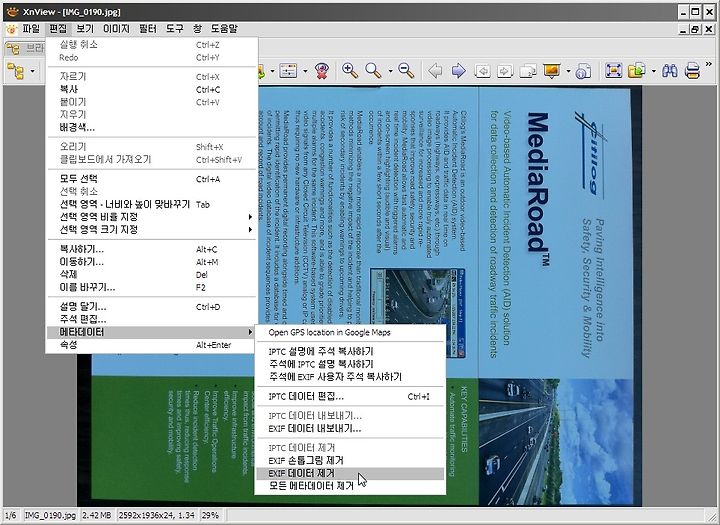
Task: Click the browser tree icon in the toolbar
Action: tap(16, 71)
